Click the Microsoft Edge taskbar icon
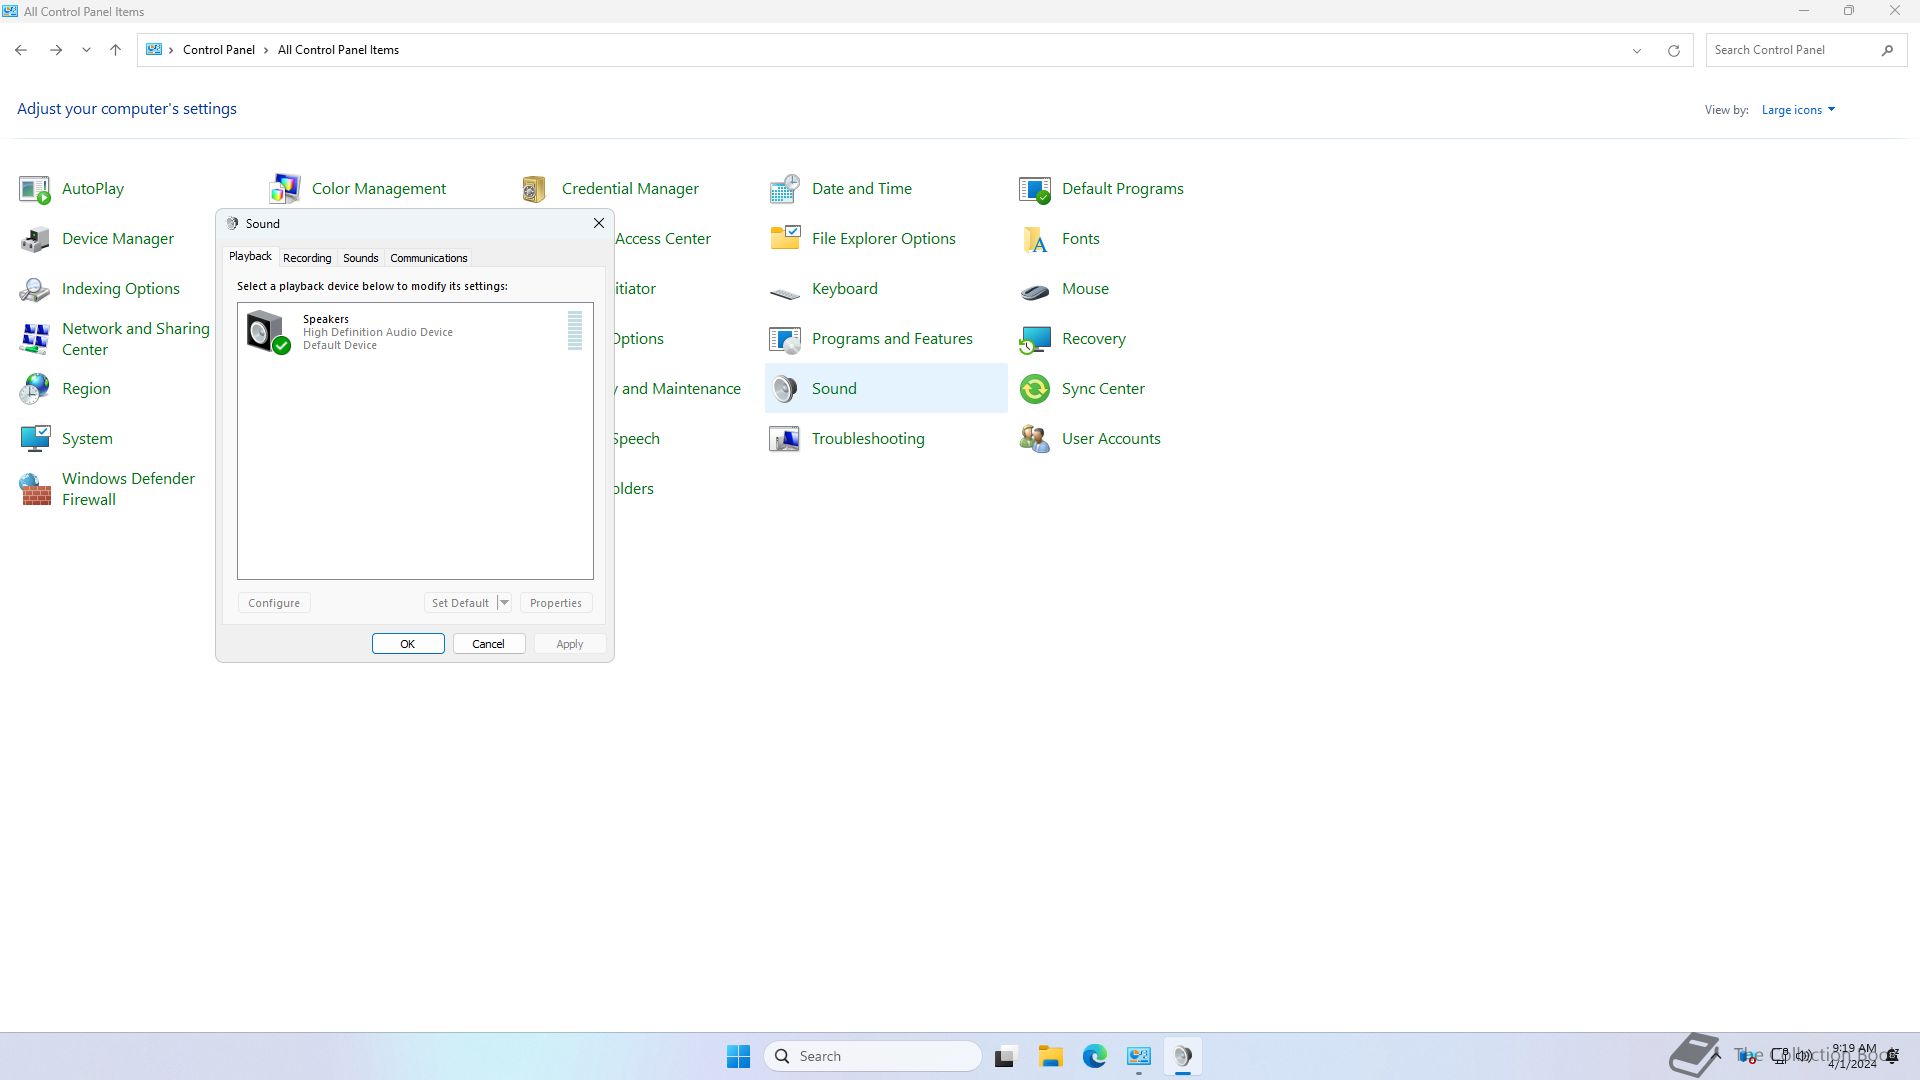Viewport: 1920px width, 1080px height. click(1094, 1056)
